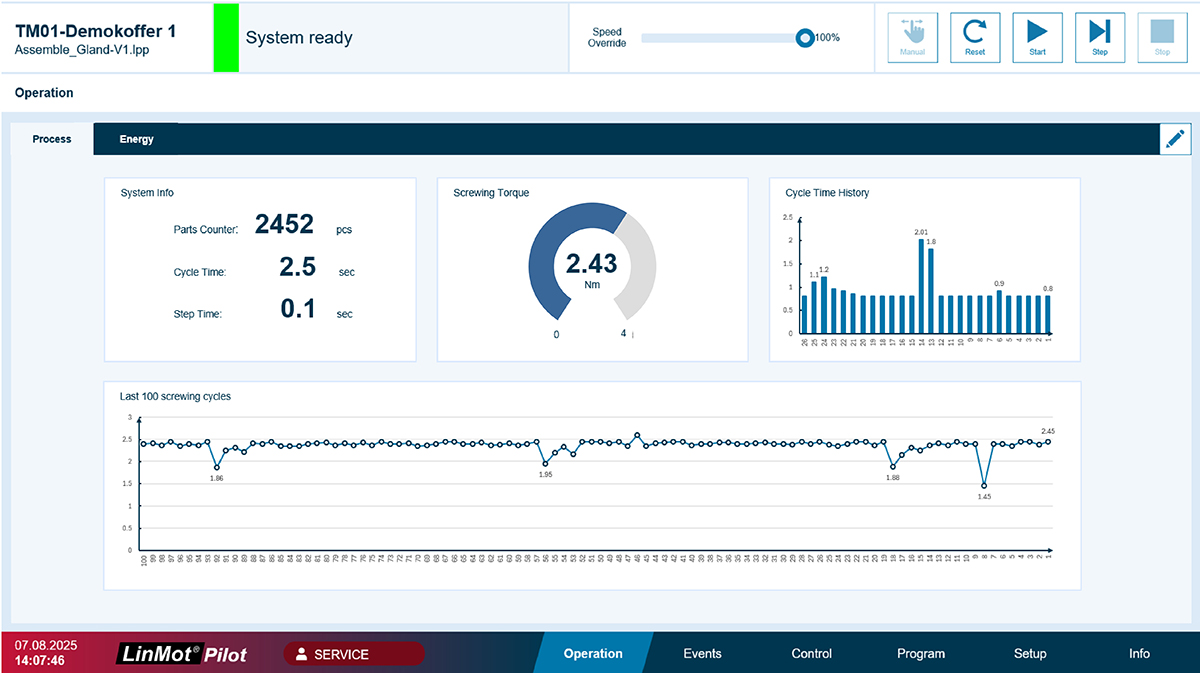Click the Speed Override slider handle
This screenshot has height=673, width=1200.
pos(804,38)
